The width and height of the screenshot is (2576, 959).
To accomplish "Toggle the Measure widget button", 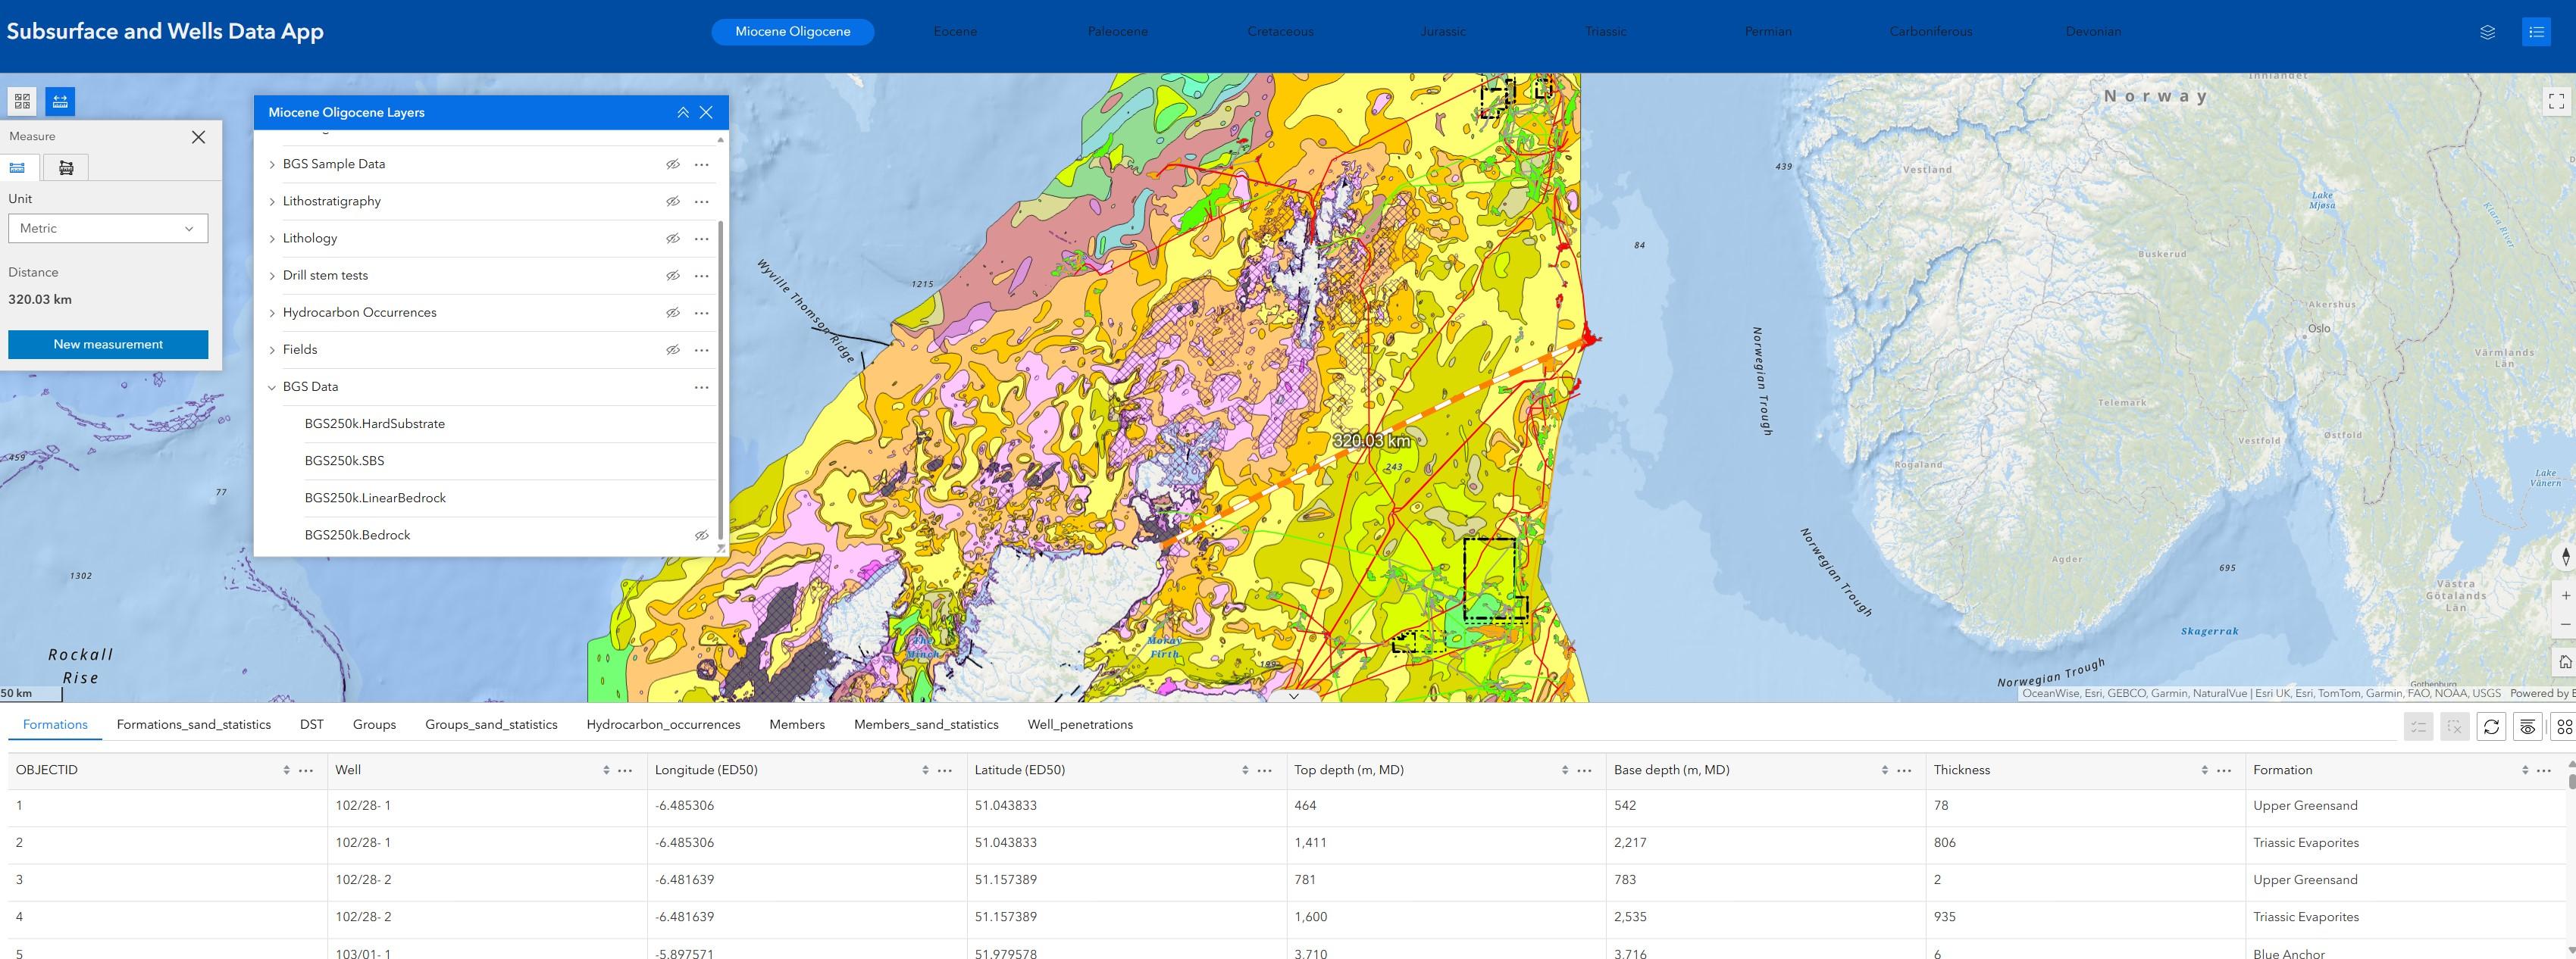I will point(60,101).
